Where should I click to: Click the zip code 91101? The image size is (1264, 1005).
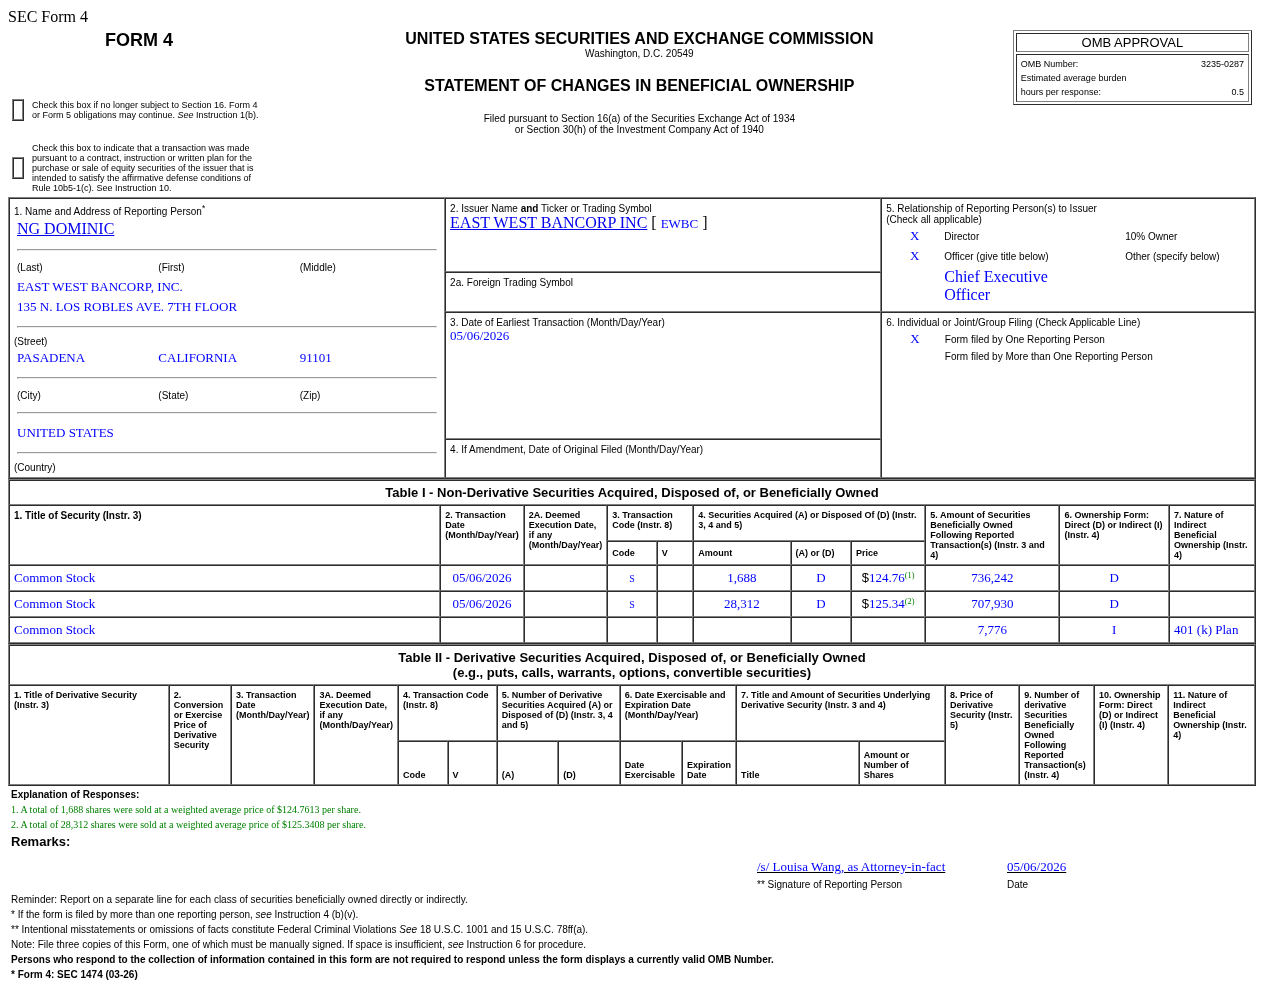(x=315, y=358)
